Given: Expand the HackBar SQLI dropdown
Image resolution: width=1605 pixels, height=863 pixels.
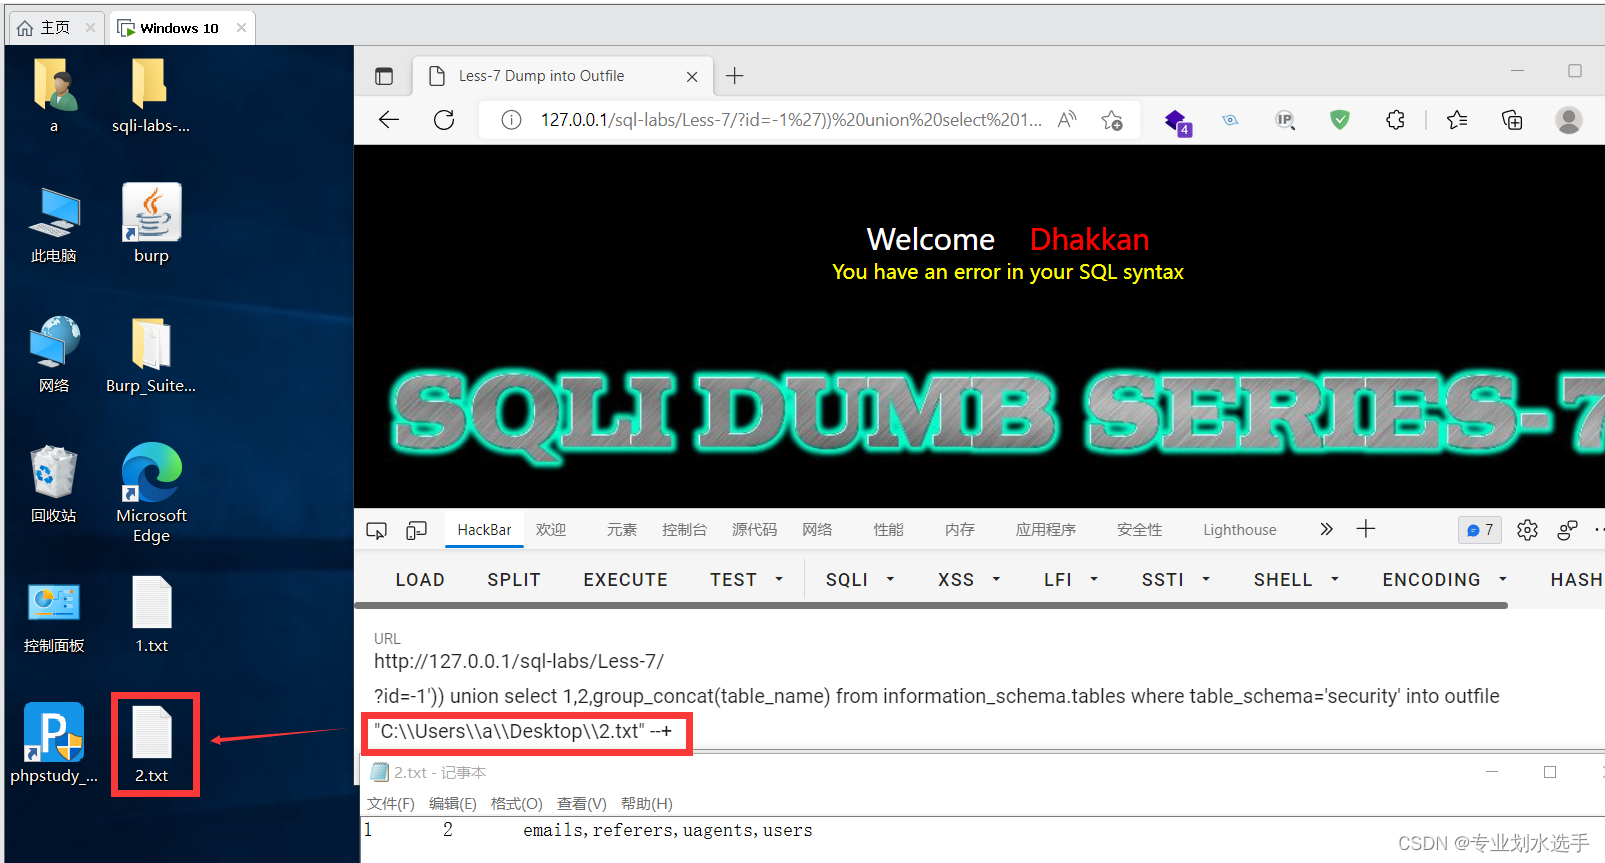Looking at the screenshot, I should [x=860, y=580].
